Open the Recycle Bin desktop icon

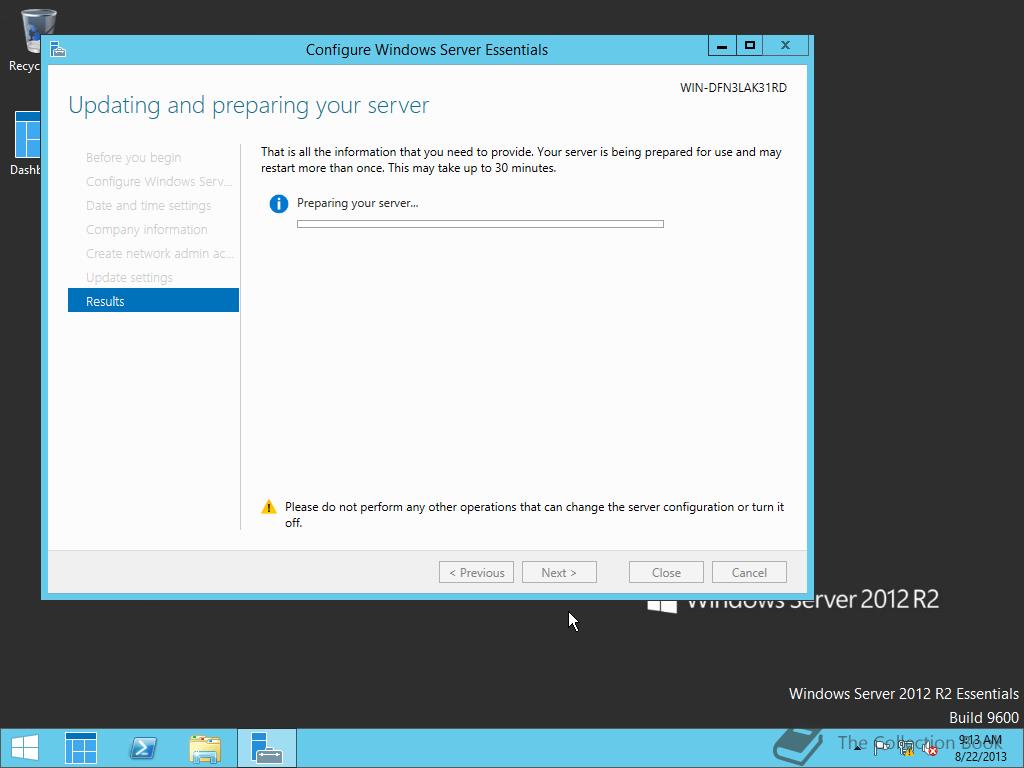pos(29,39)
